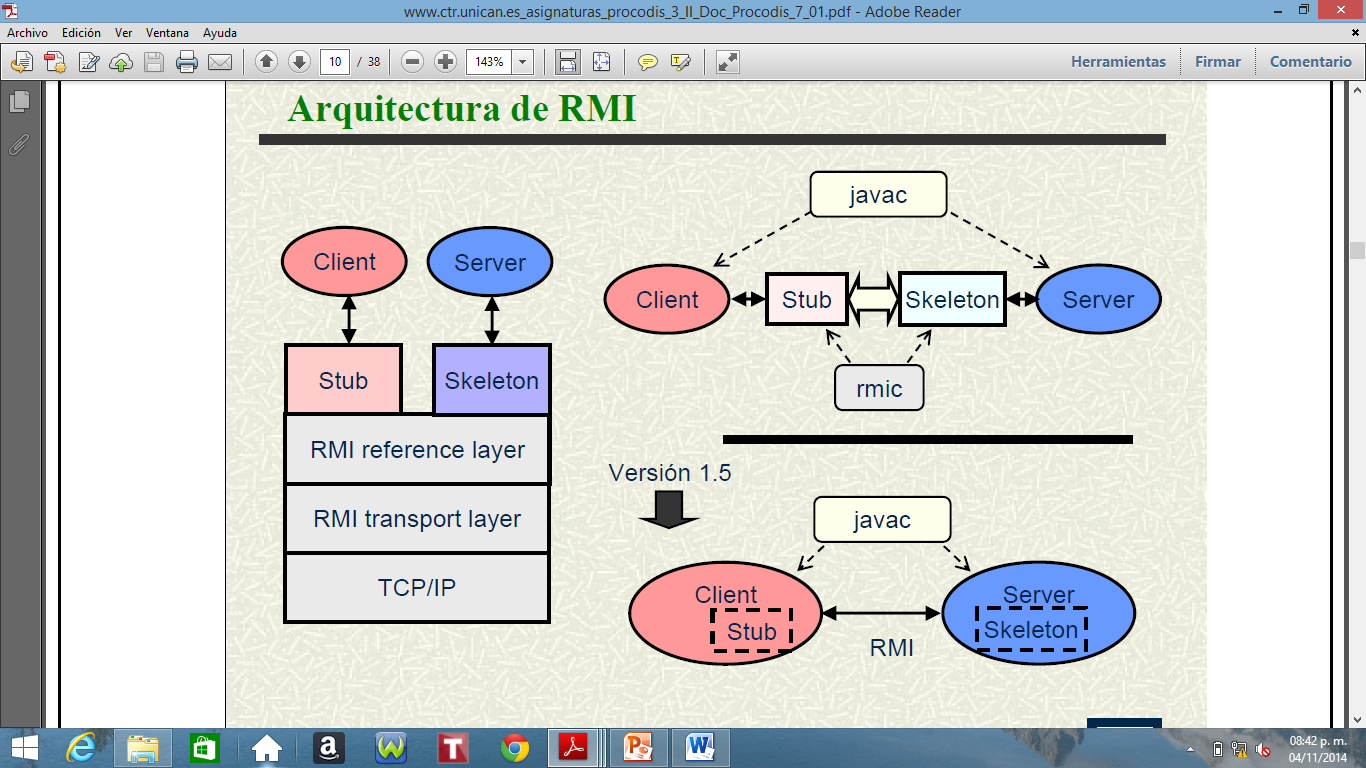The height and width of the screenshot is (768, 1366).
Task: Save the document with the disk icon
Action: point(155,61)
